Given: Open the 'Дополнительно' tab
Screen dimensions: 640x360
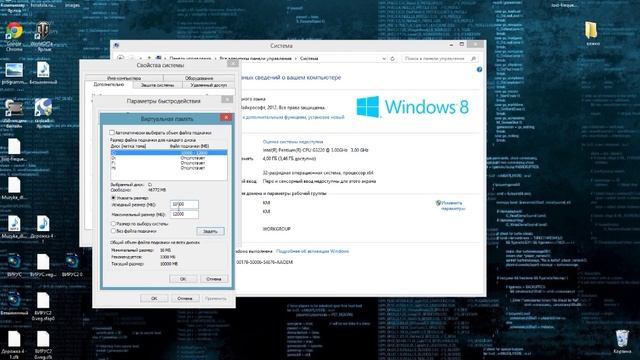Looking at the screenshot, I should [x=109, y=84].
